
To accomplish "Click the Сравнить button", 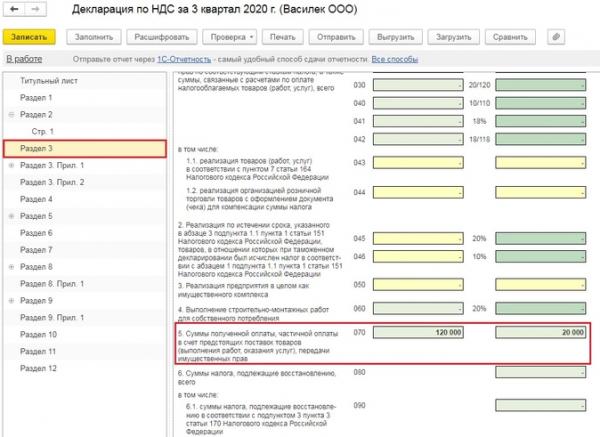I will click(510, 37).
